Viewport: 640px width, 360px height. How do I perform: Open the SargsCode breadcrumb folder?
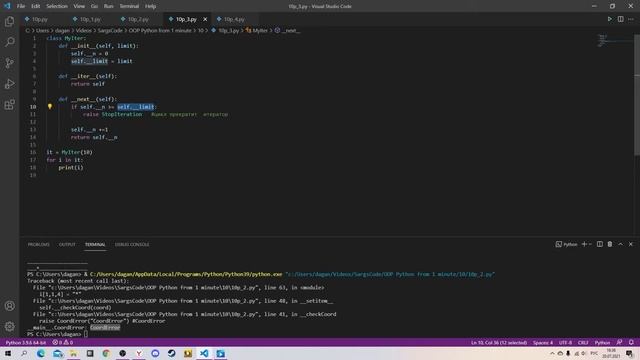click(x=110, y=30)
